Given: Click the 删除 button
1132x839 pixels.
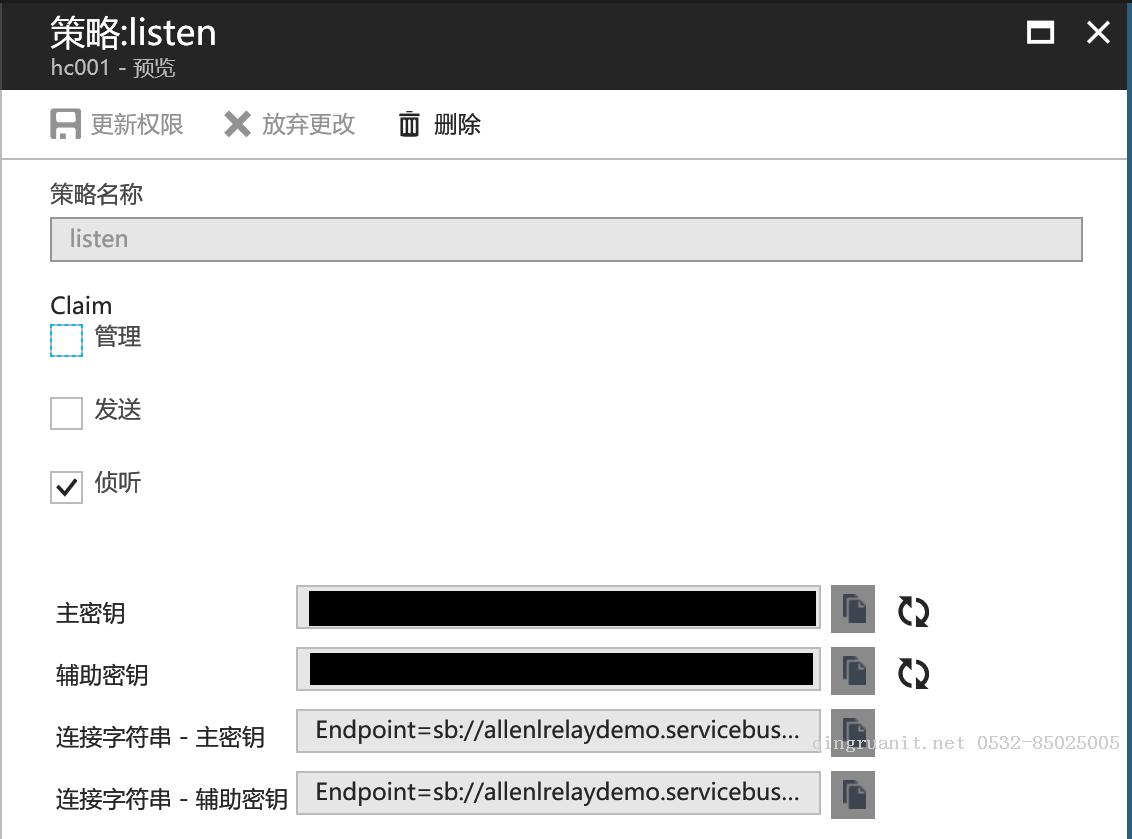Looking at the screenshot, I should click(458, 124).
